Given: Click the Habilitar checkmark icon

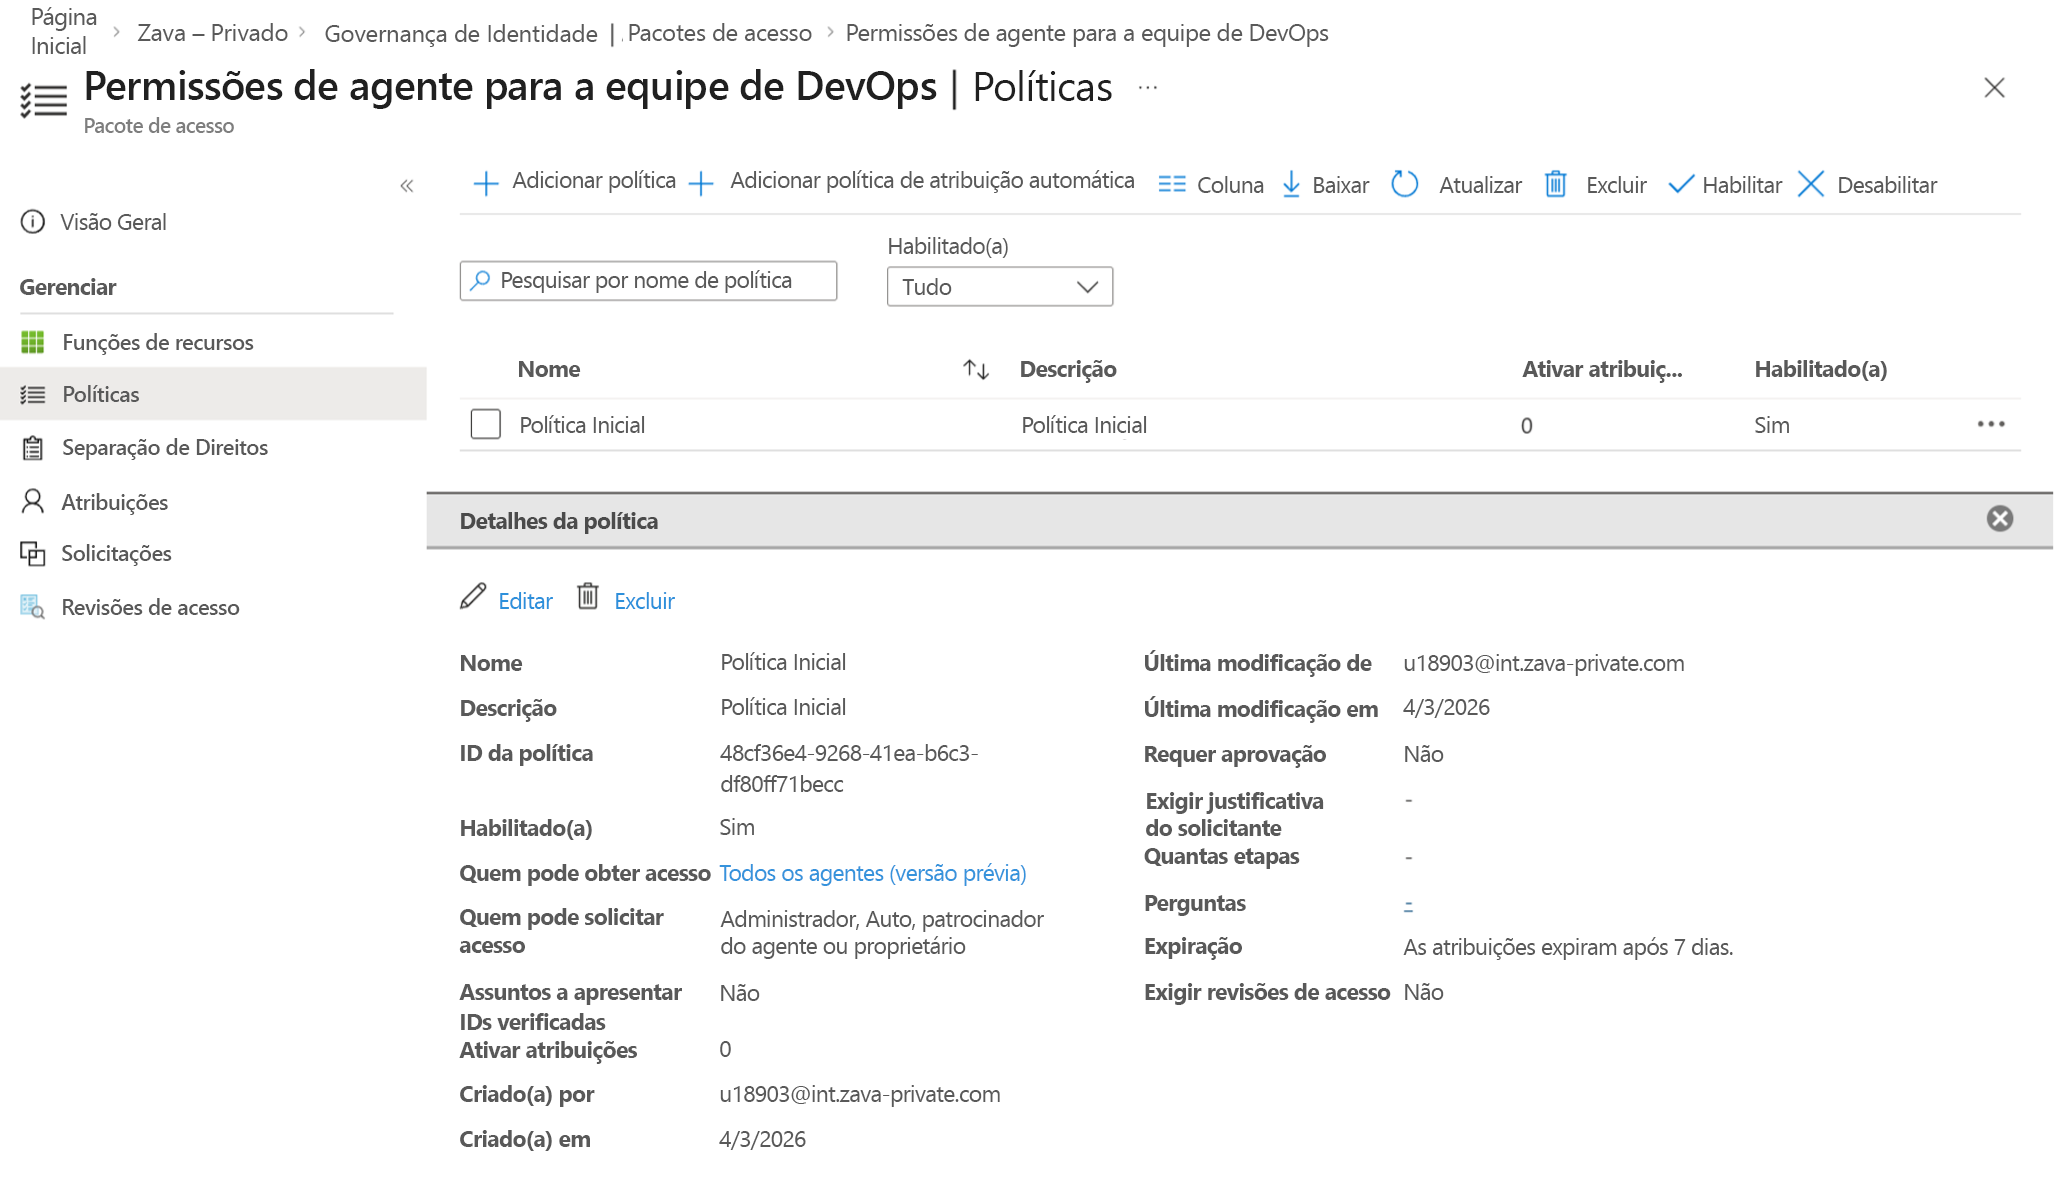Looking at the screenshot, I should coord(1681,184).
